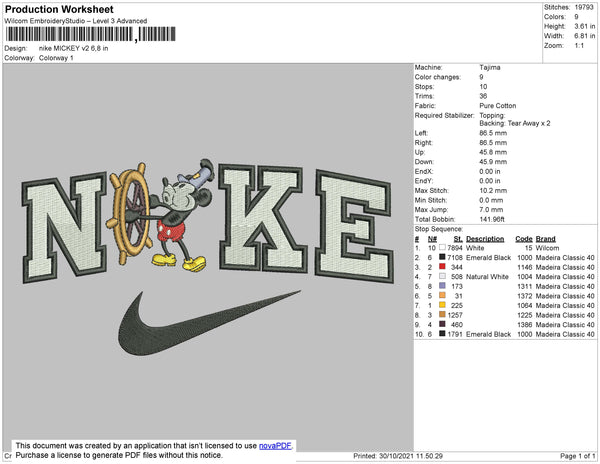Image resolution: width=600 pixels, height=464 pixels.
Task: Click the 'Required Stabilizer:' label
Action: (445, 115)
